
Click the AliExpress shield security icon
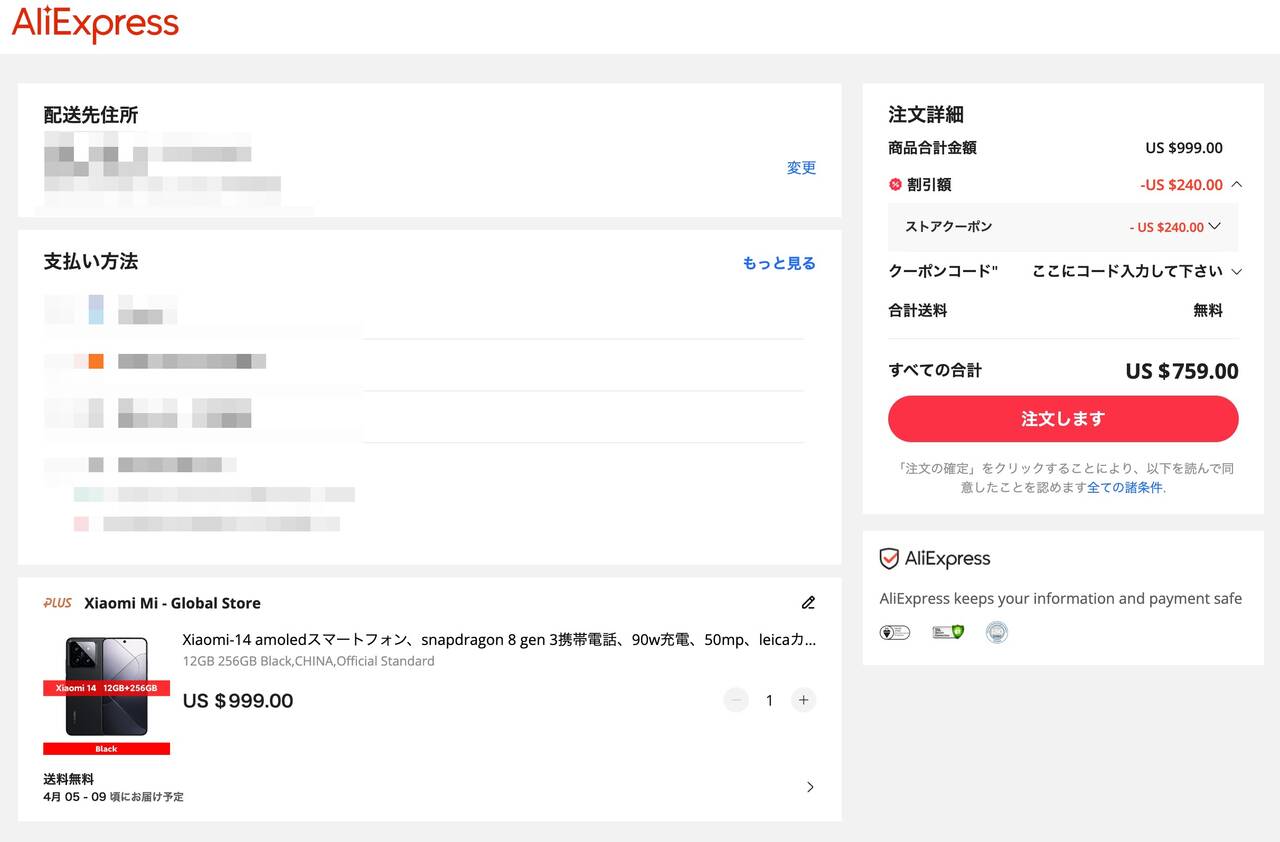pos(889,559)
